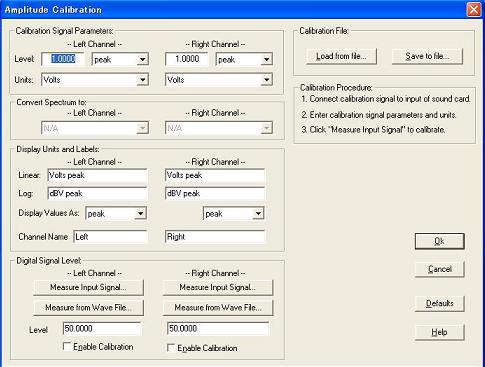Focus left channel calibration Level field
Image resolution: width=485 pixels, height=367 pixels.
point(62,59)
